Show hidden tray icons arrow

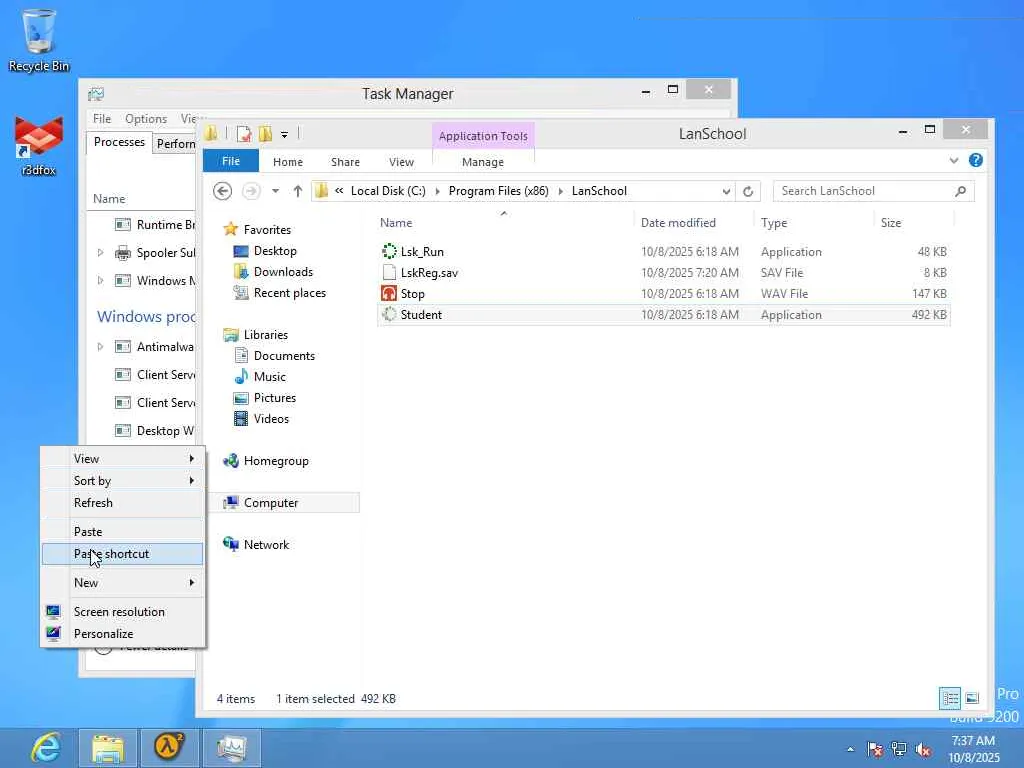[850, 749]
